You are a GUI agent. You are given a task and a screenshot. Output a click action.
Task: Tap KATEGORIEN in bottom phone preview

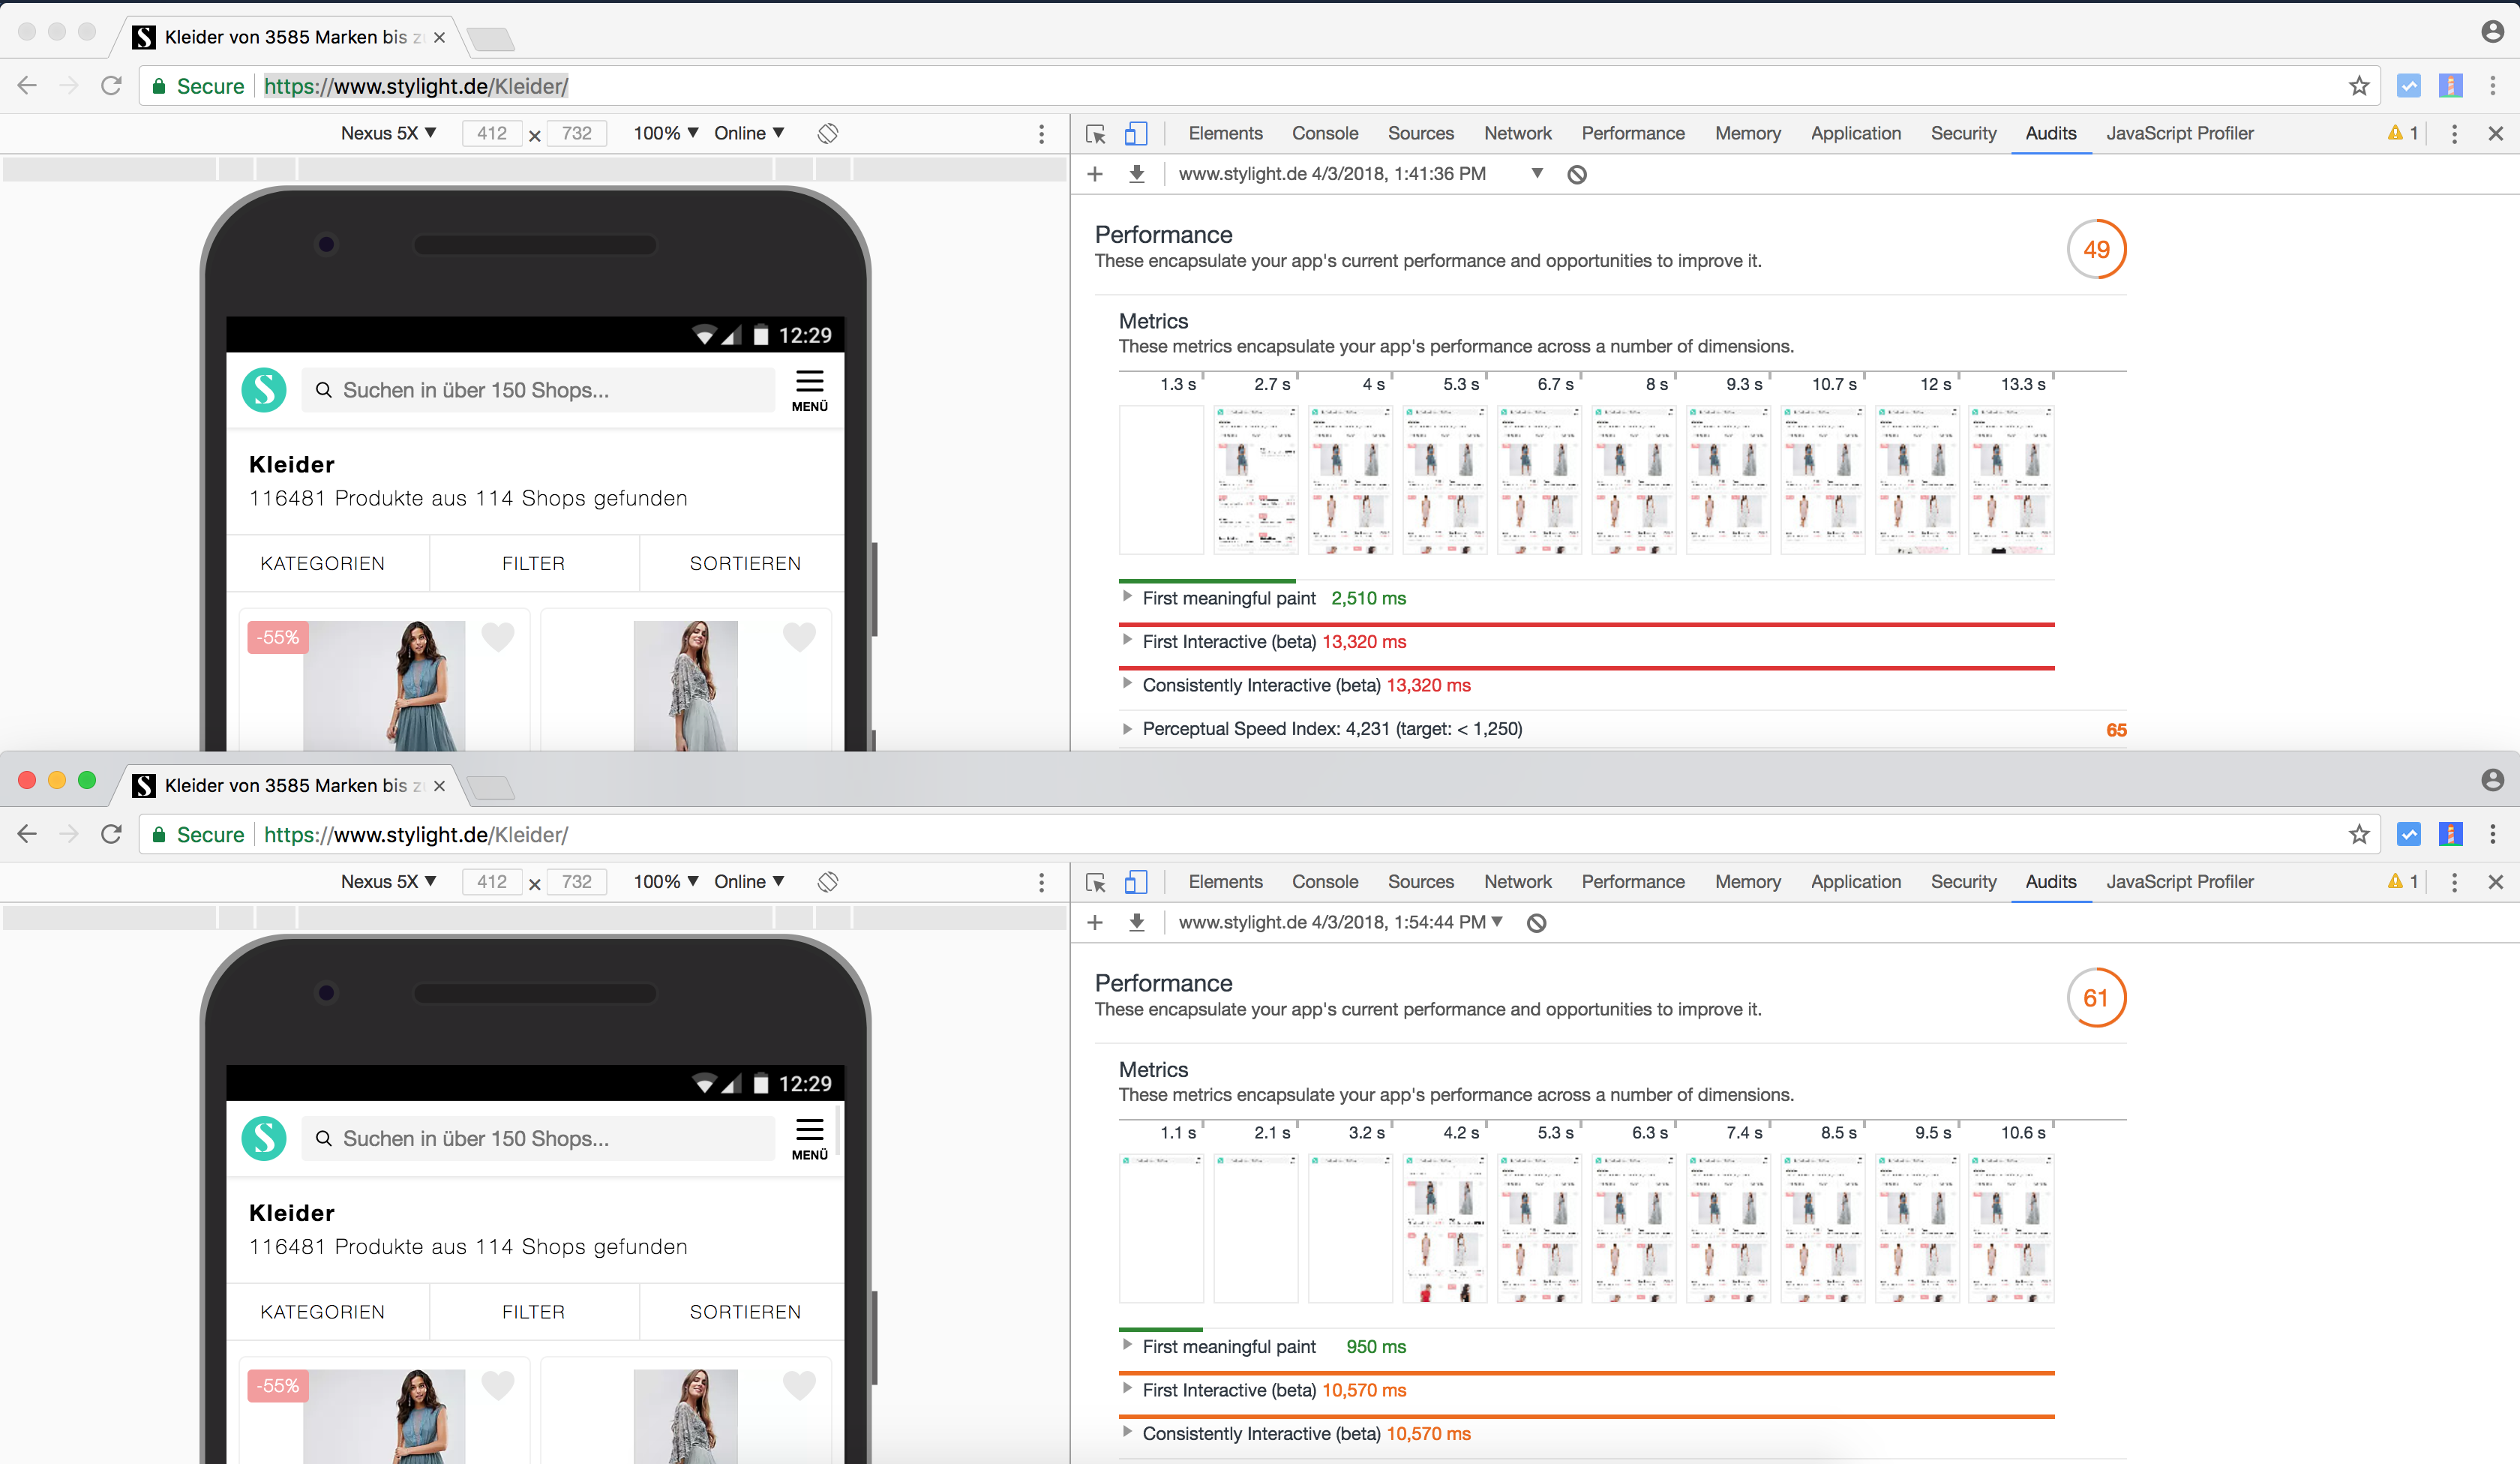(323, 1312)
